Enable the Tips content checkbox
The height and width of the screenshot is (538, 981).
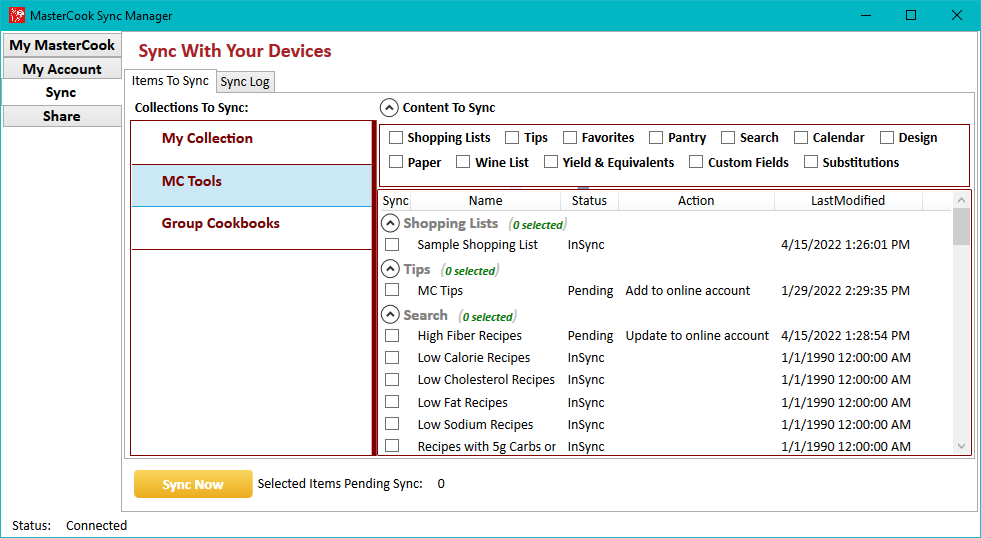(x=512, y=138)
